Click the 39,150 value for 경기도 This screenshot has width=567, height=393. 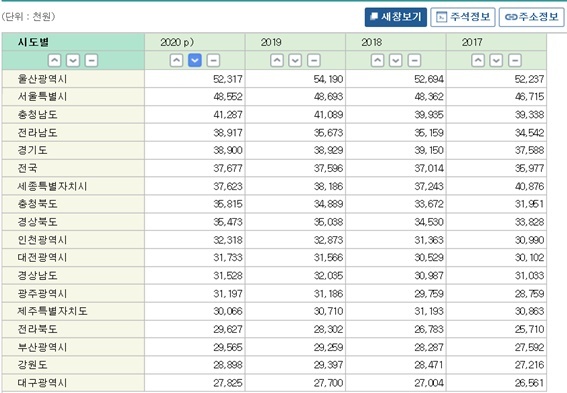429,150
